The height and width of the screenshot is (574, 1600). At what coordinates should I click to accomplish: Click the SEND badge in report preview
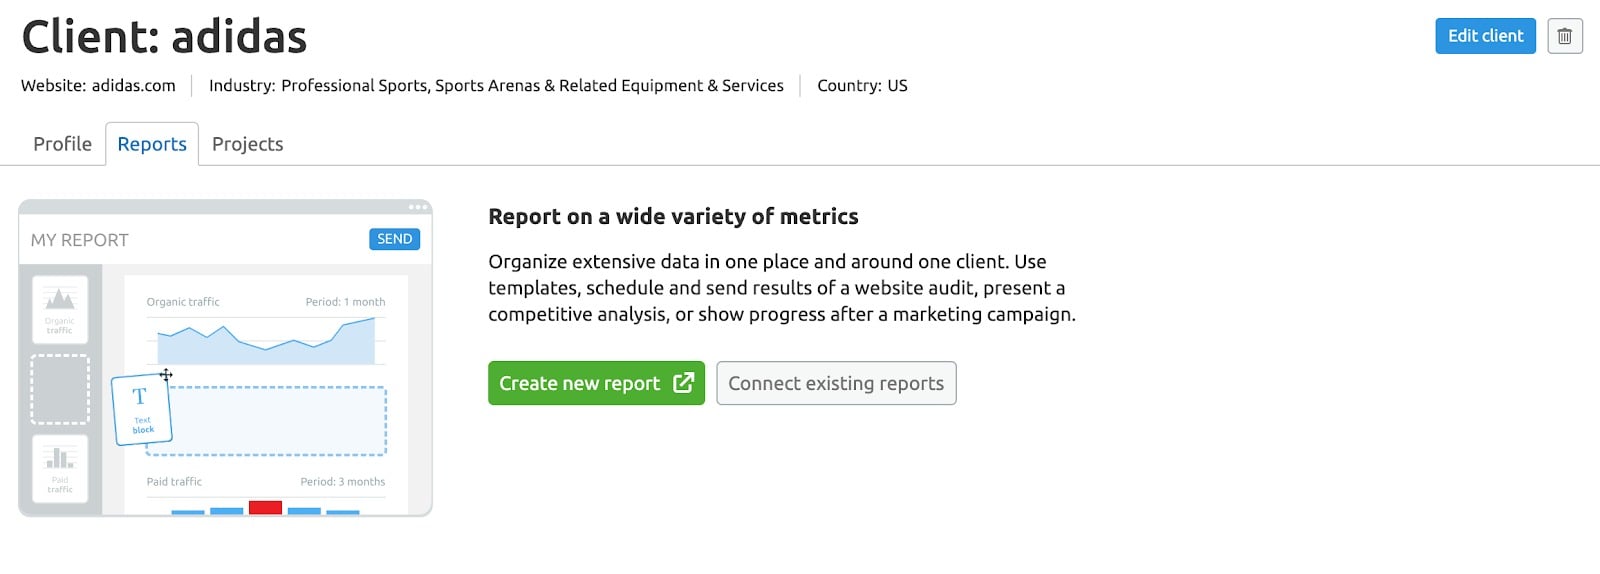[394, 239]
